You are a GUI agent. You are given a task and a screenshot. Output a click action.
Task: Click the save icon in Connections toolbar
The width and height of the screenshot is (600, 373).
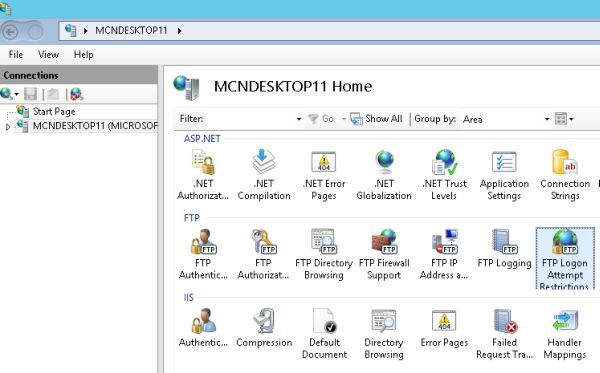click(31, 94)
